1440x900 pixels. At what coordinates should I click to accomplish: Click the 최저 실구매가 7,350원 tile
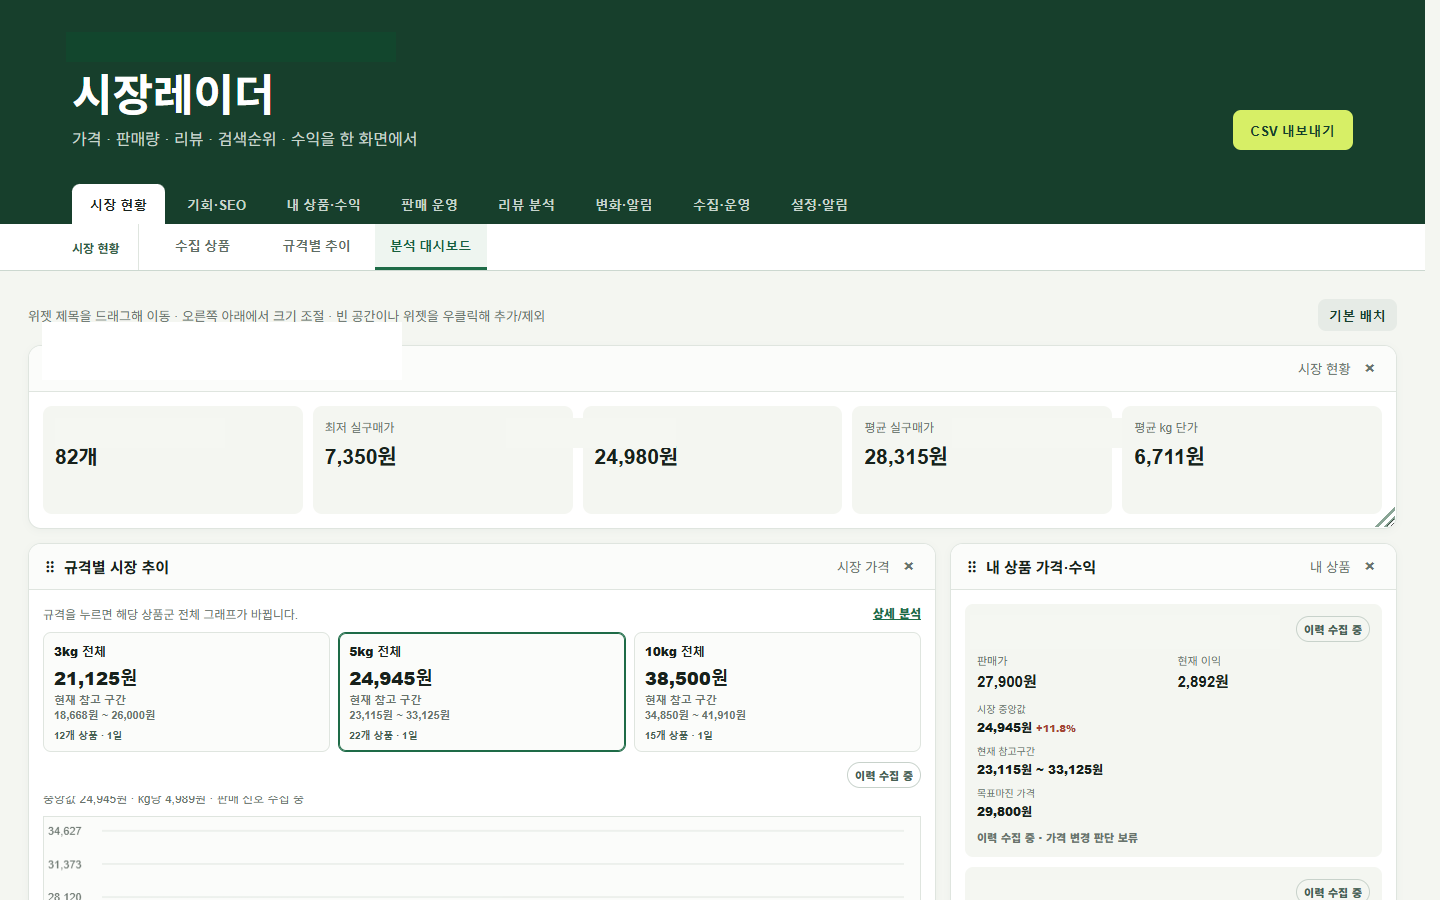click(443, 460)
